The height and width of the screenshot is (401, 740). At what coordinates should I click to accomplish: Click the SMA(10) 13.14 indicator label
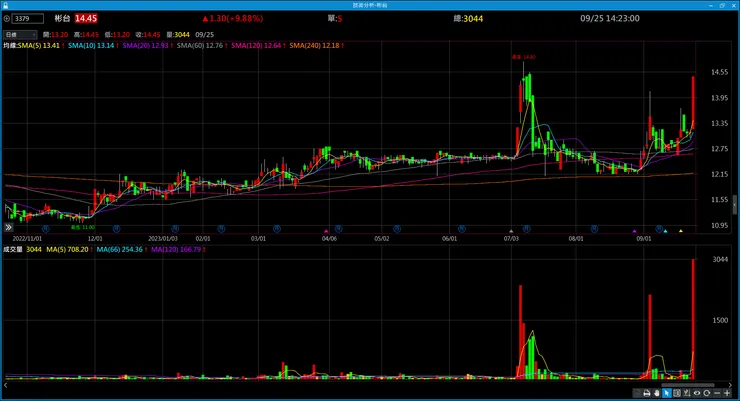[x=92, y=46]
